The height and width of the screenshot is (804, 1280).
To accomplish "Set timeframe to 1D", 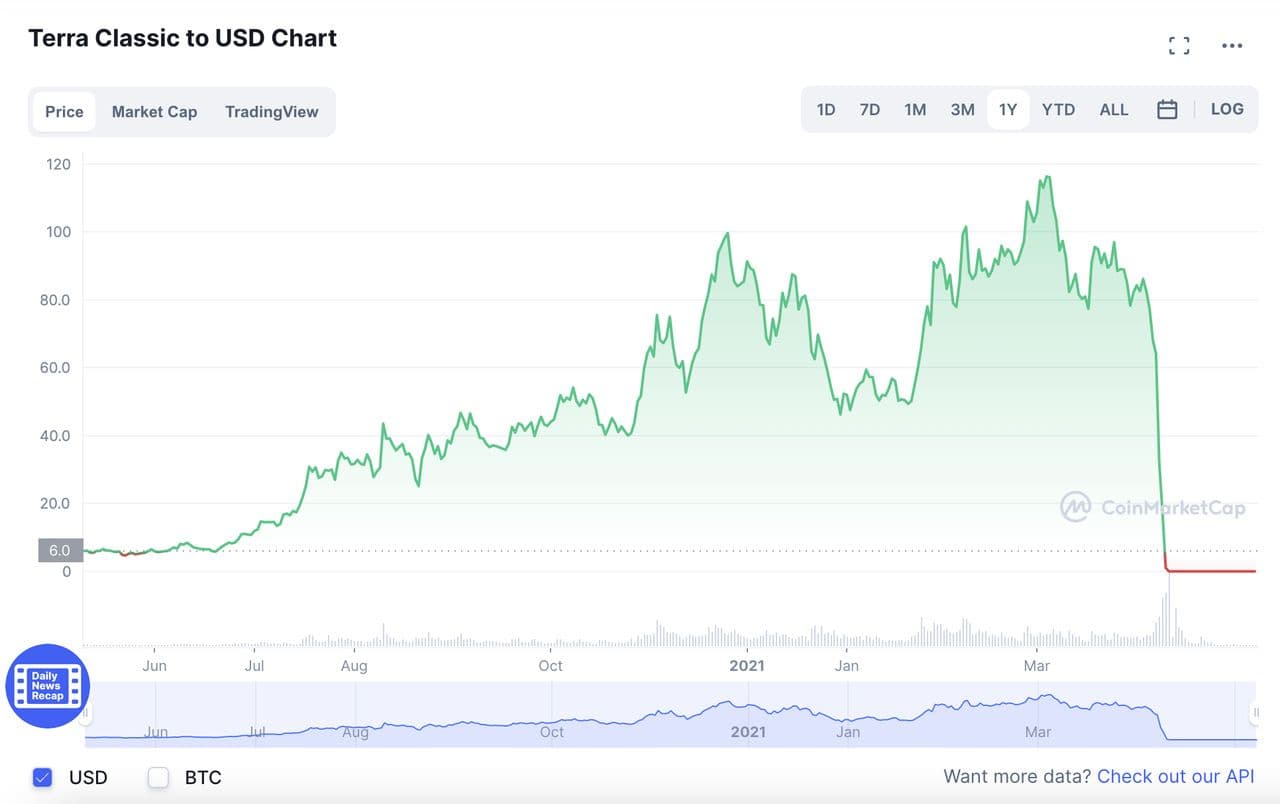I will [825, 110].
